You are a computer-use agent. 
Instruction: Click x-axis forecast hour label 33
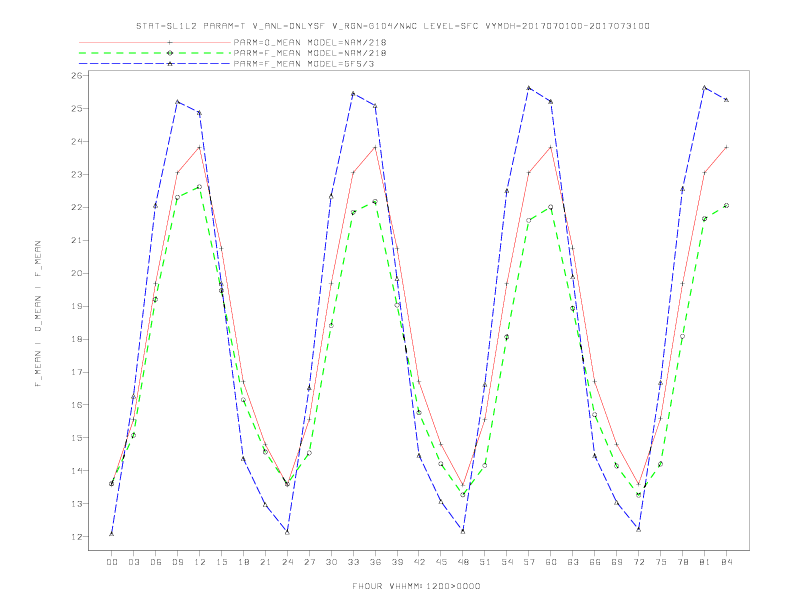click(x=353, y=562)
